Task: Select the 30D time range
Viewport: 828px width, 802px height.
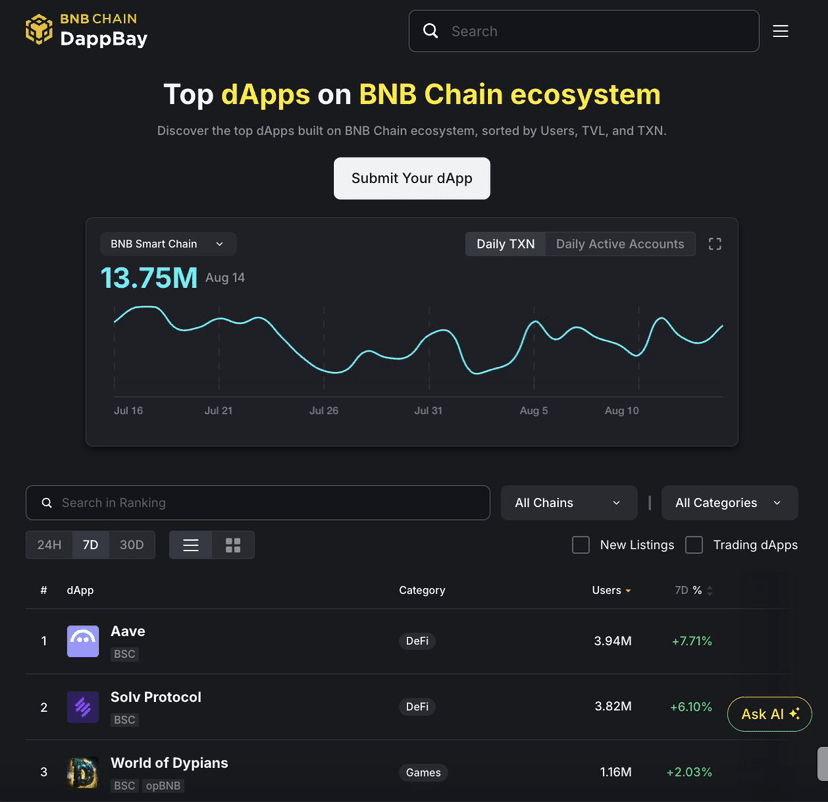Action: (131, 545)
